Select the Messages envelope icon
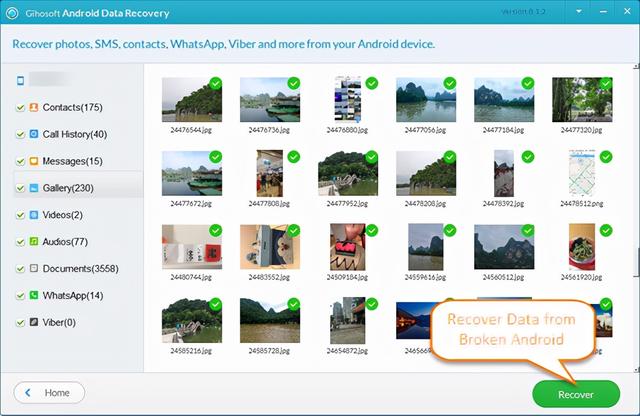Image resolution: width=640 pixels, height=416 pixels. [x=34, y=161]
